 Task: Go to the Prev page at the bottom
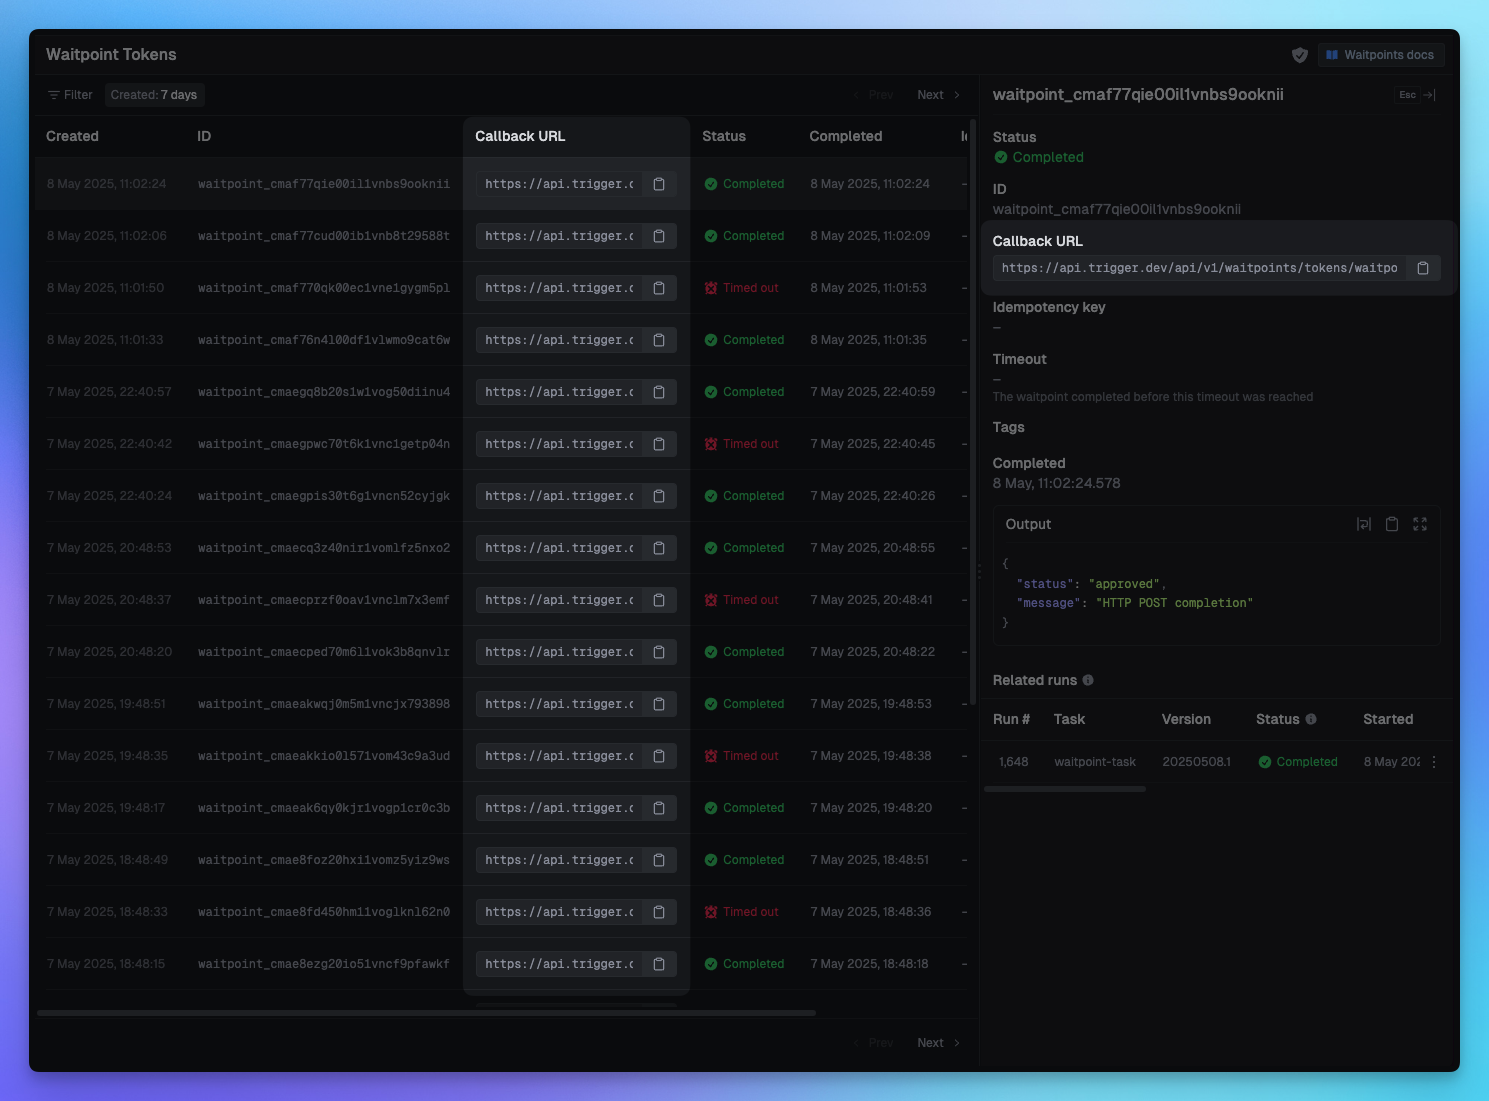[873, 1043]
